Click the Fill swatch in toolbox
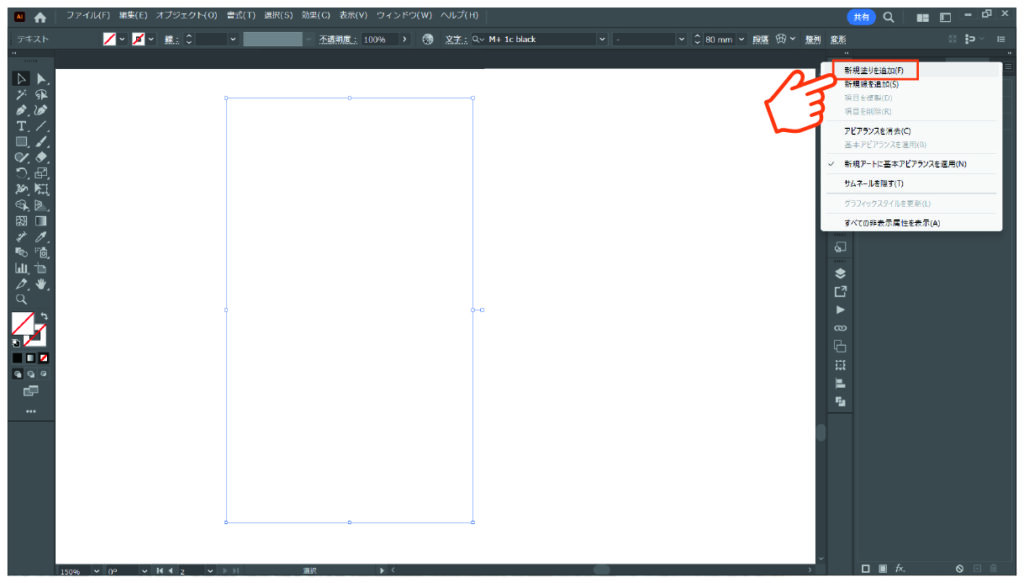Viewport: 1024px width, 583px height. 23,323
